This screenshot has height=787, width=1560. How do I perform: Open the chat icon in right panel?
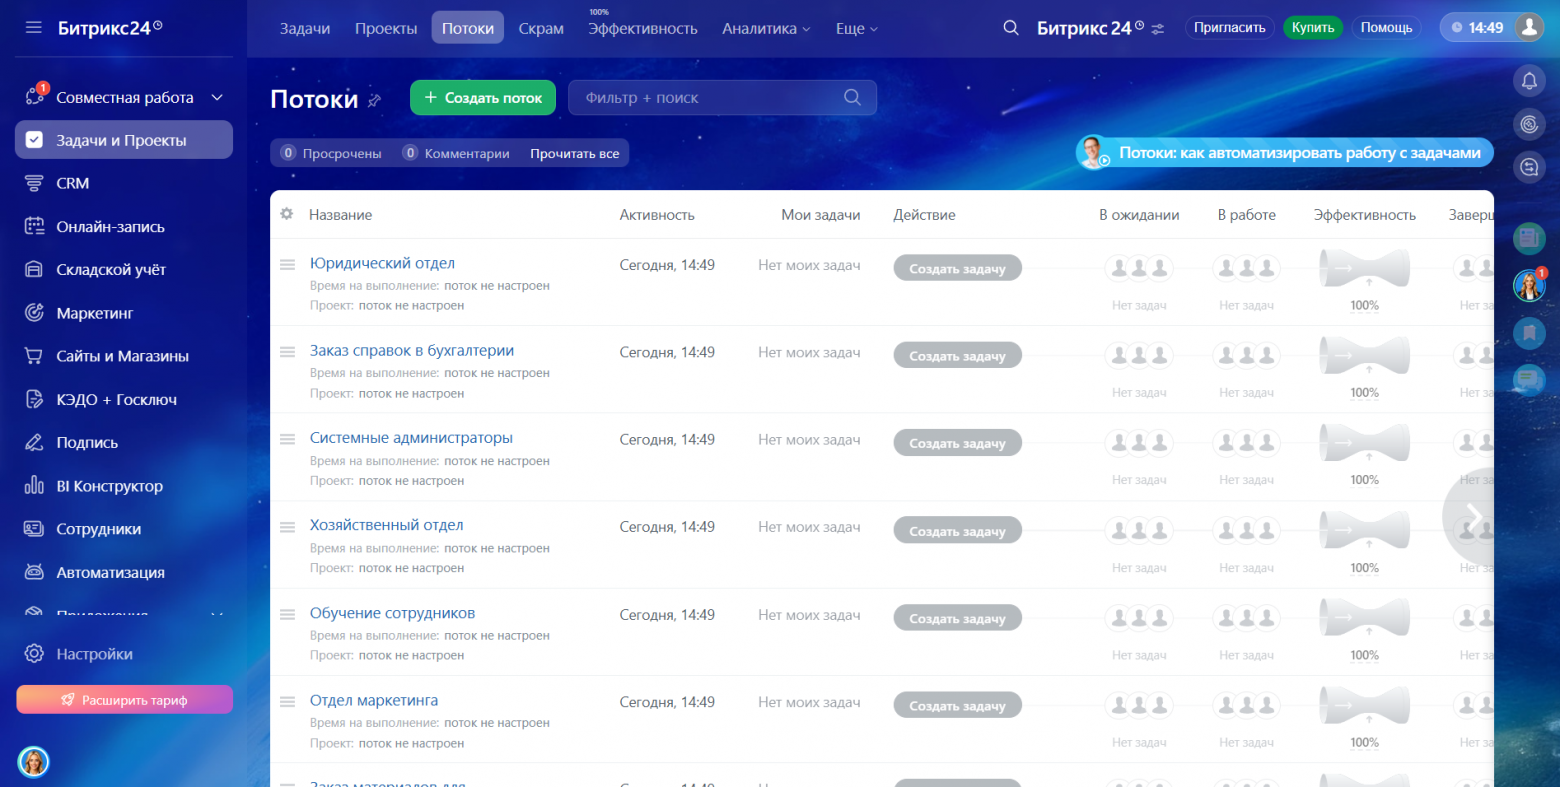1529,167
